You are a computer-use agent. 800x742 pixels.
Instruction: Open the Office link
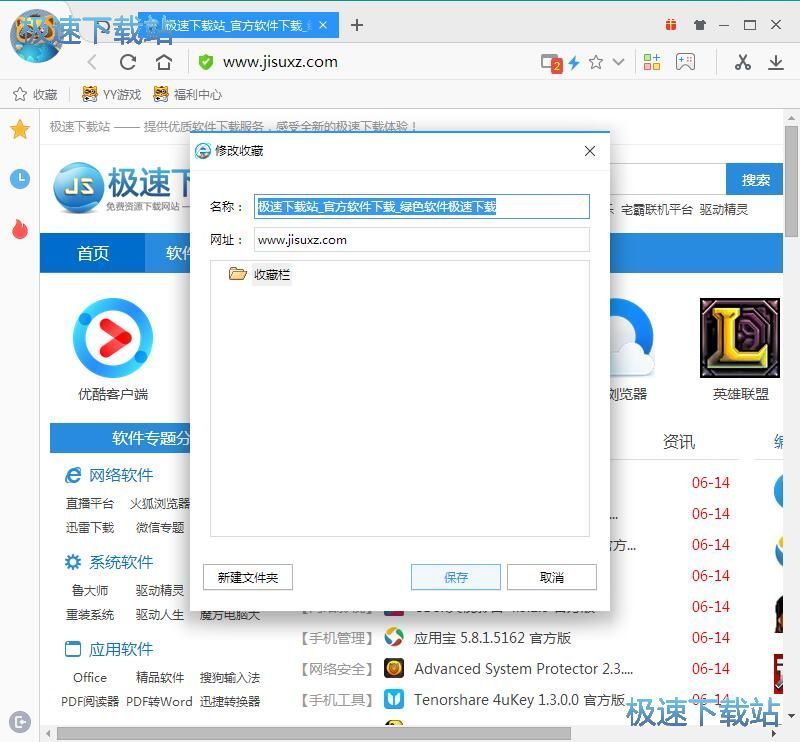coord(90,677)
